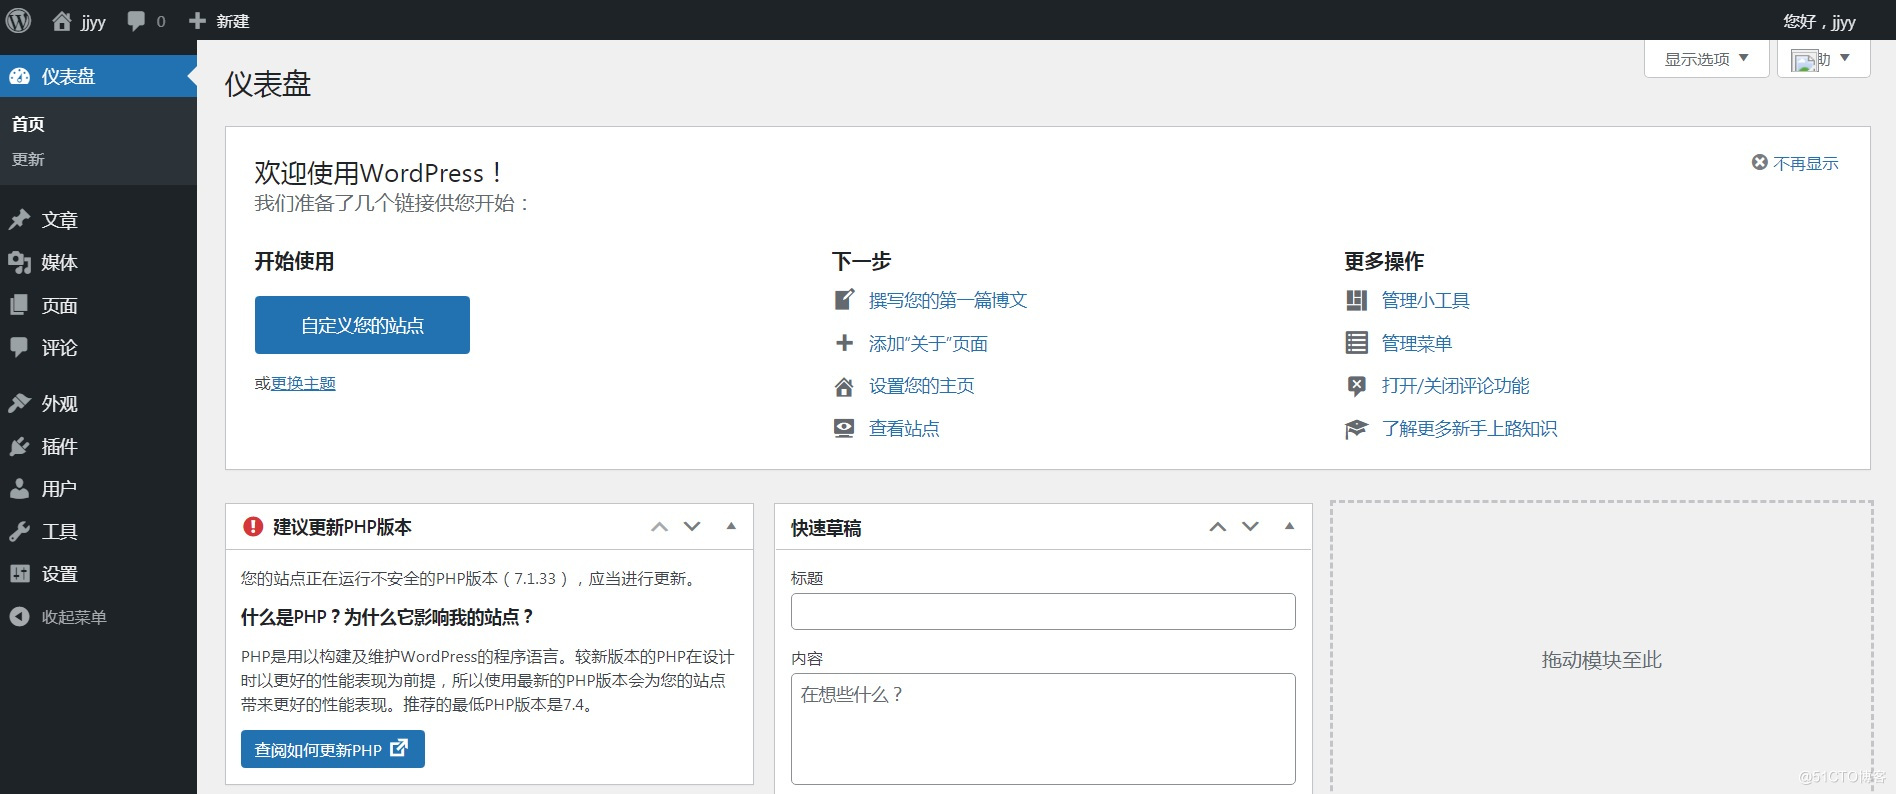Click the 插件 plugin icon in sidebar
The width and height of the screenshot is (1896, 794).
tap(19, 446)
